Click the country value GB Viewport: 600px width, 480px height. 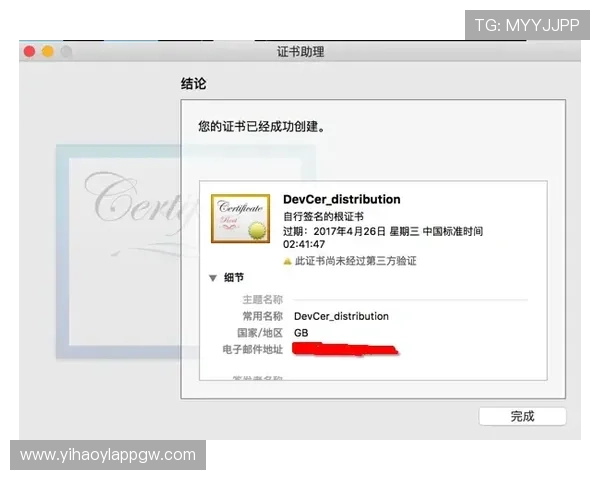pyautogui.click(x=301, y=333)
